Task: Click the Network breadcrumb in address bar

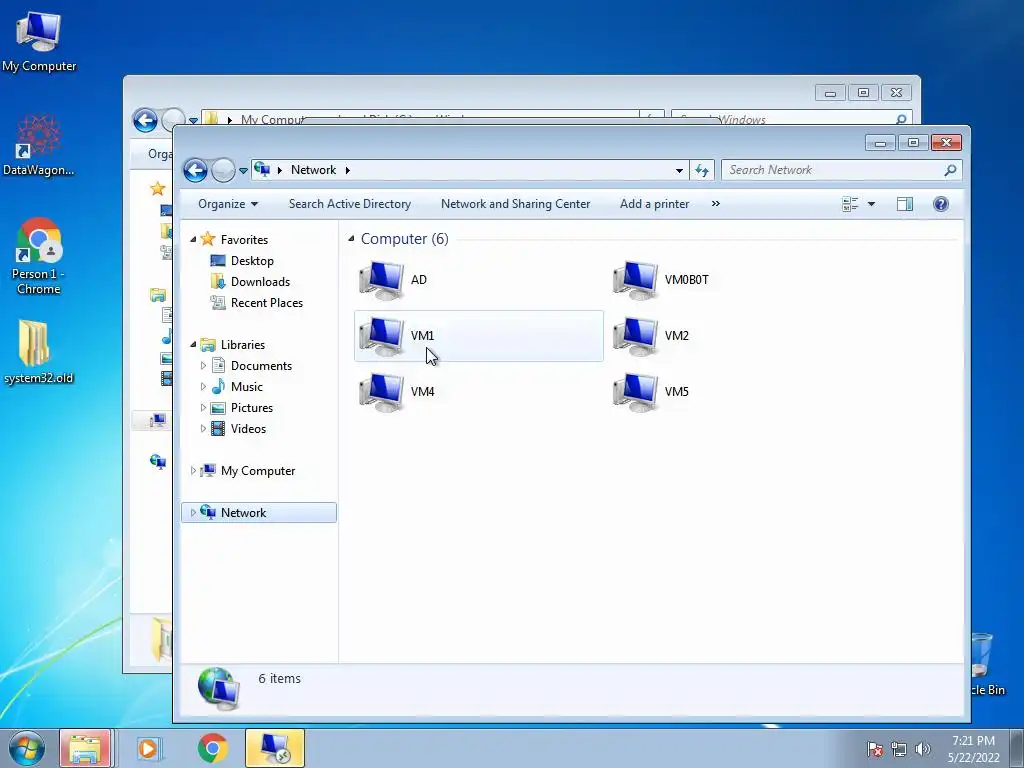Action: (x=313, y=170)
